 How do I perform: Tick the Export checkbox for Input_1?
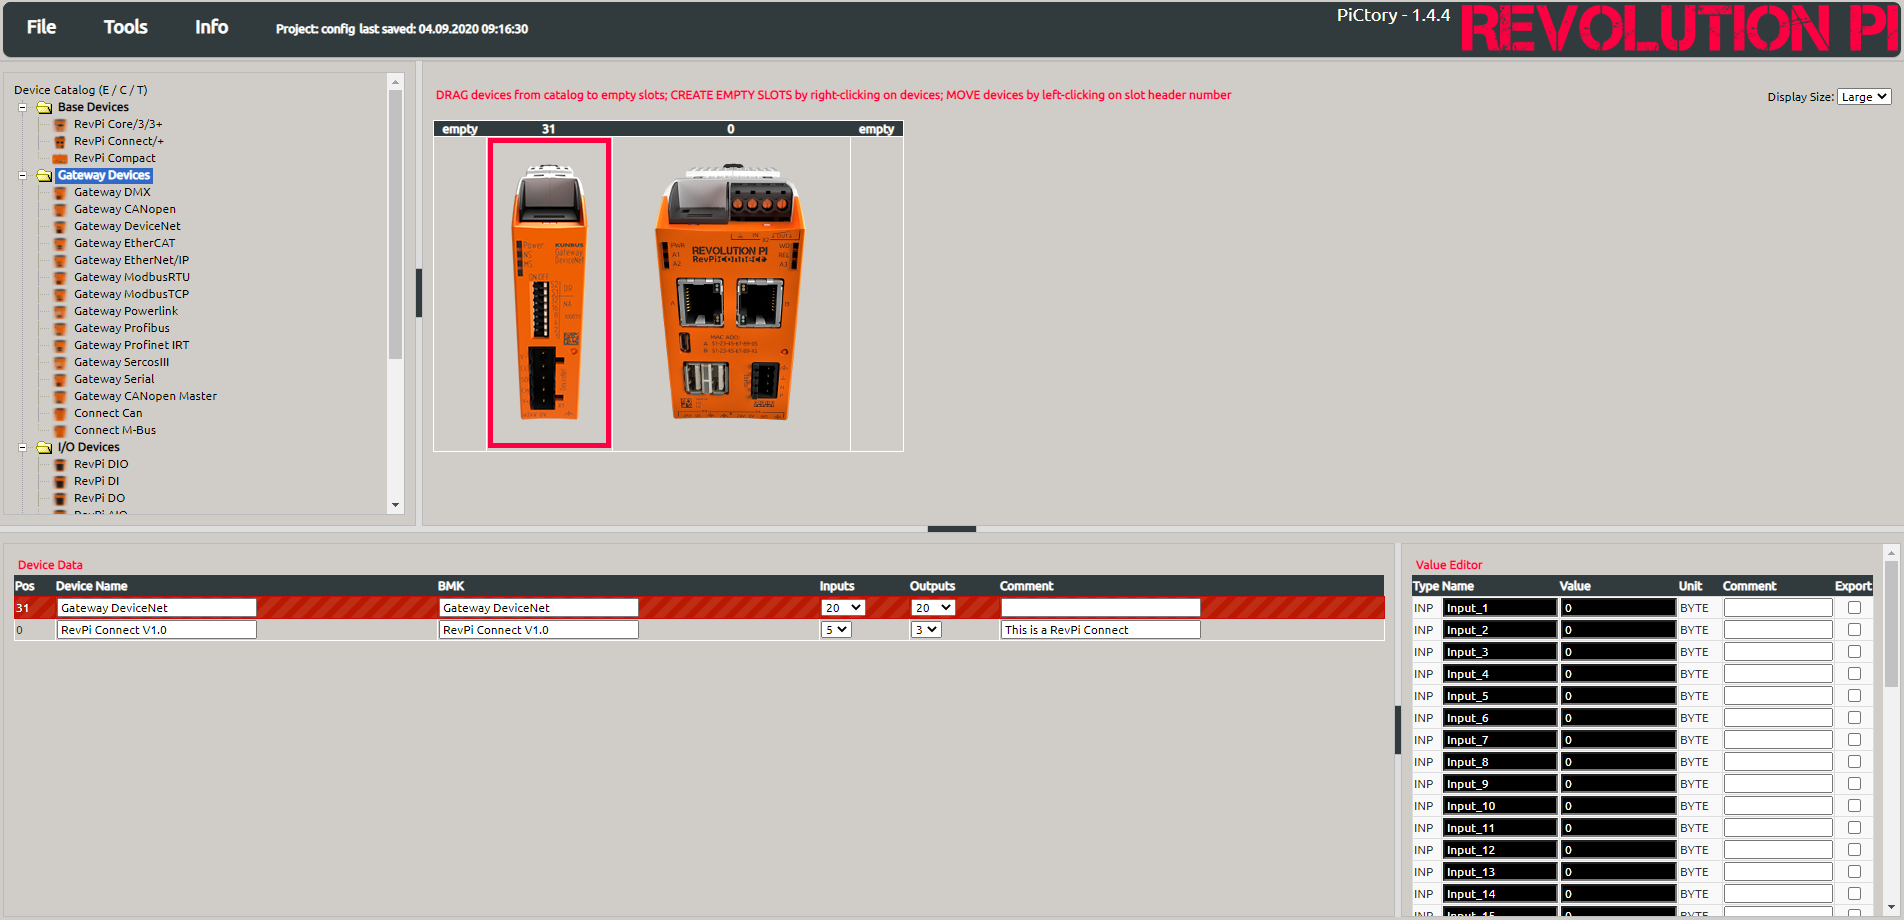pyautogui.click(x=1854, y=608)
